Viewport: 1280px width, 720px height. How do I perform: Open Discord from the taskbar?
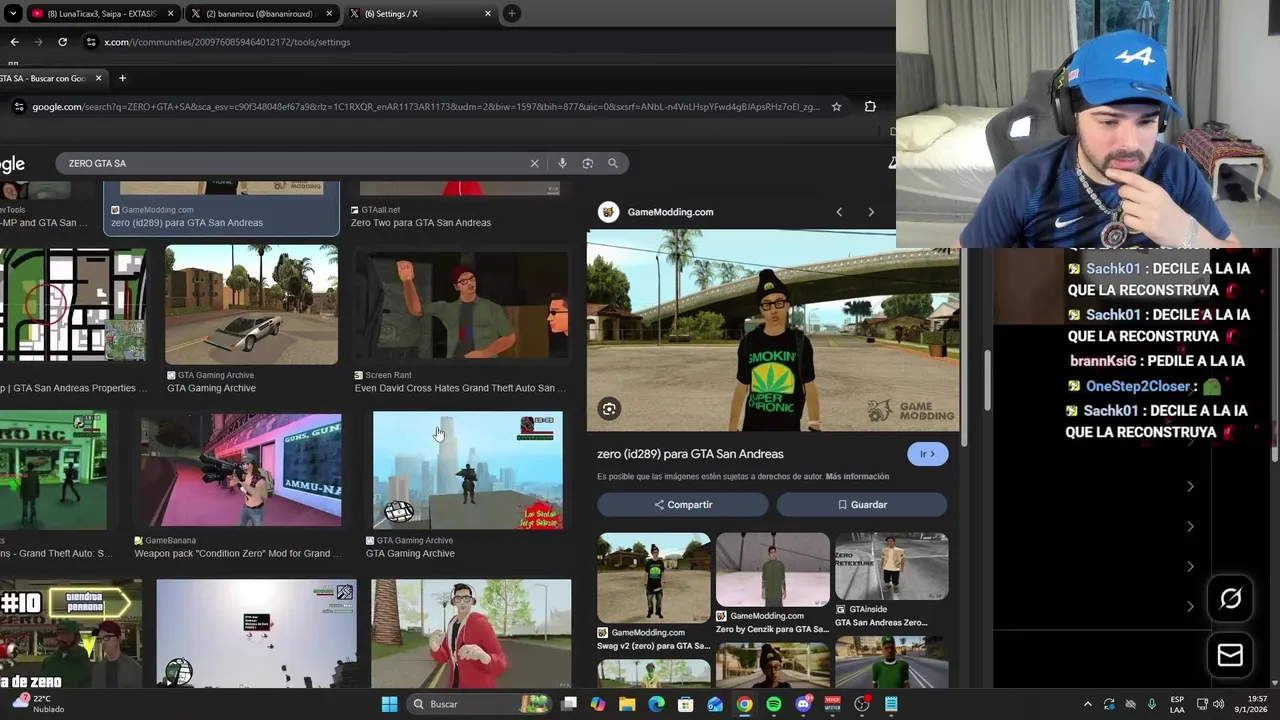[x=803, y=704]
